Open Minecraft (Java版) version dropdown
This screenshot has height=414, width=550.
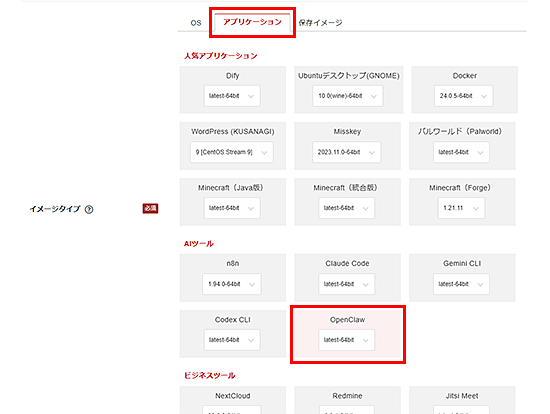click(x=232, y=208)
